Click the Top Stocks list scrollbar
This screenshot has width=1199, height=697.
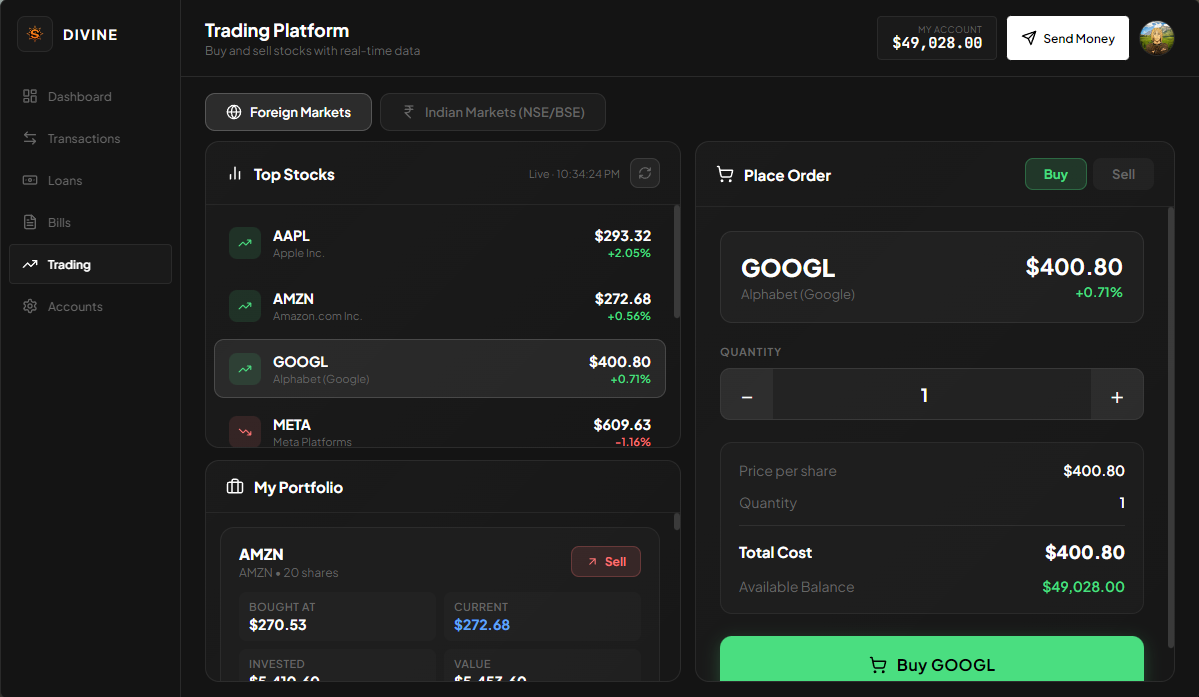coord(677,261)
